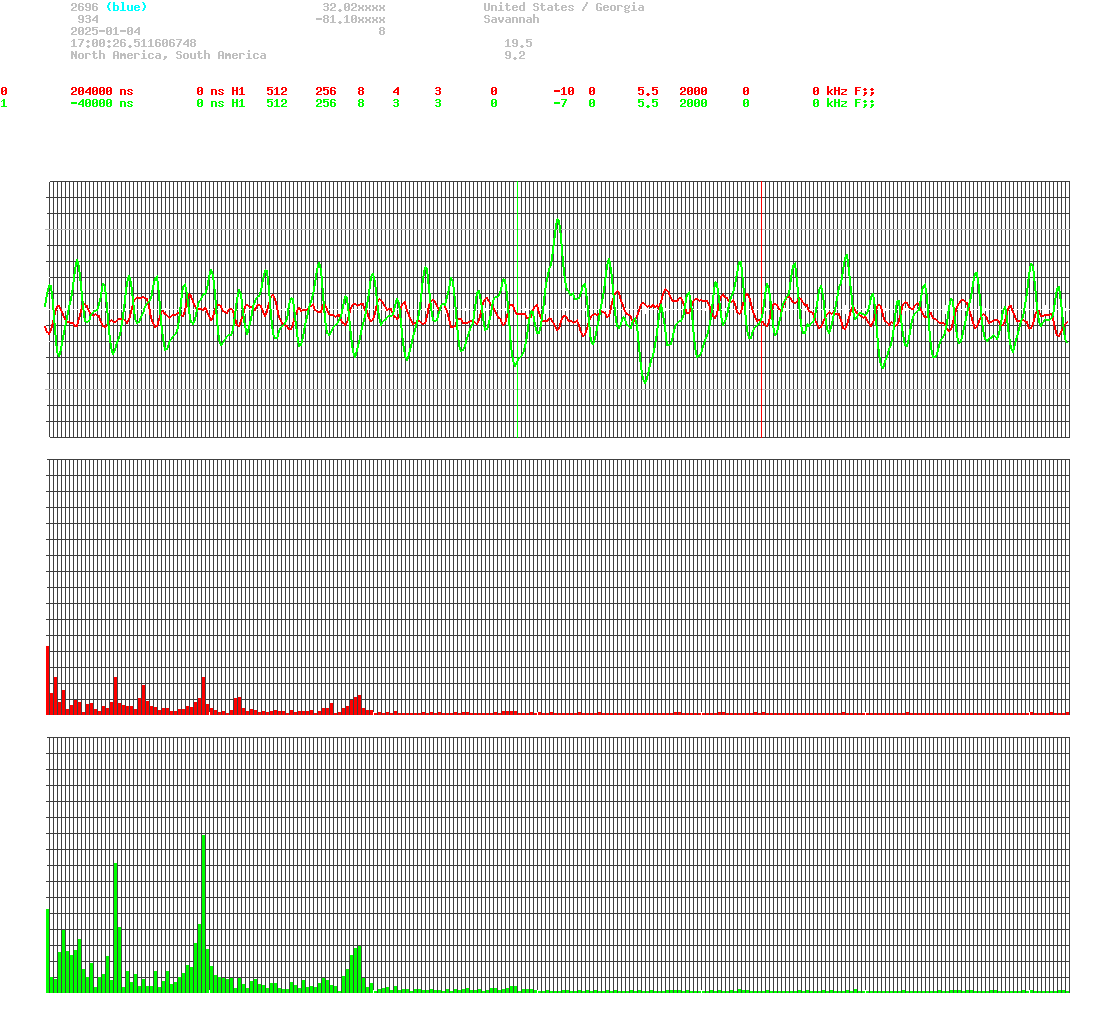Viewport: 1095px width, 1015px height.
Task: Click the green channel index '1' at row start
Action: pos(4,103)
